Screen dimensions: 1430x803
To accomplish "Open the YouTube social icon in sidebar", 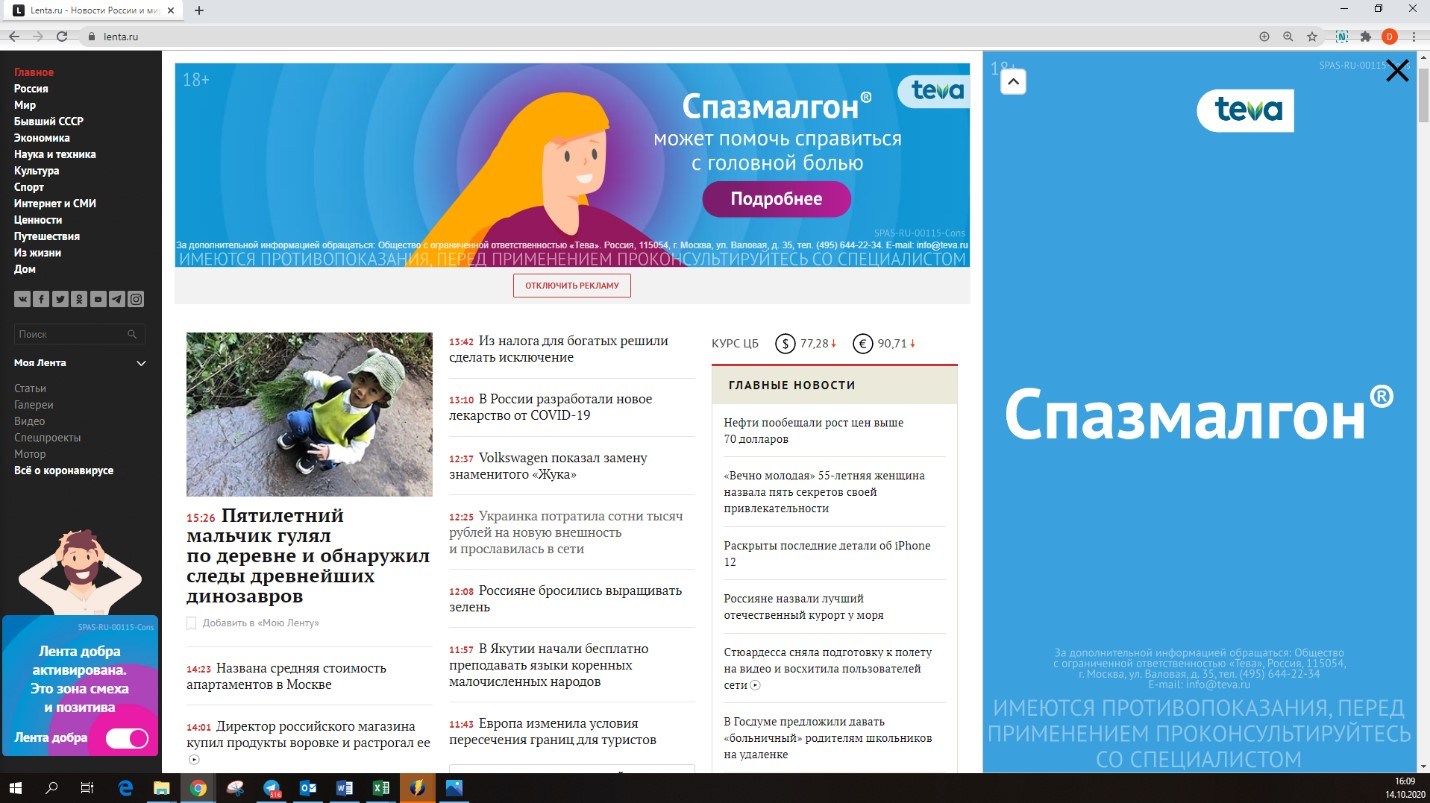I will coord(98,299).
